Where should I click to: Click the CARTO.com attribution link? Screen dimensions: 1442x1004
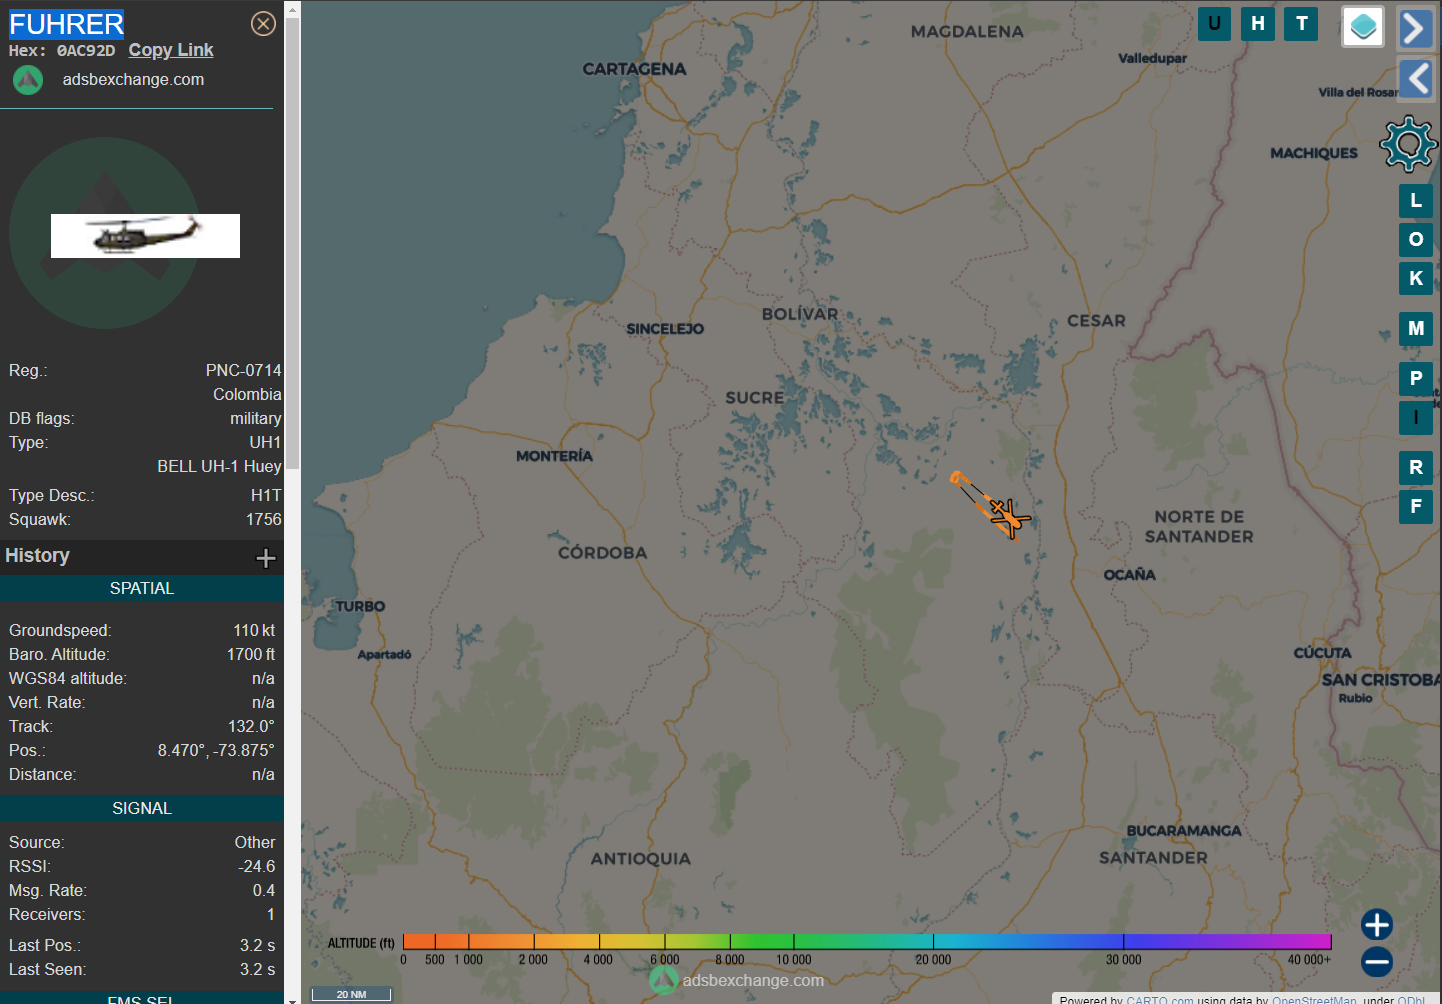tap(1159, 999)
